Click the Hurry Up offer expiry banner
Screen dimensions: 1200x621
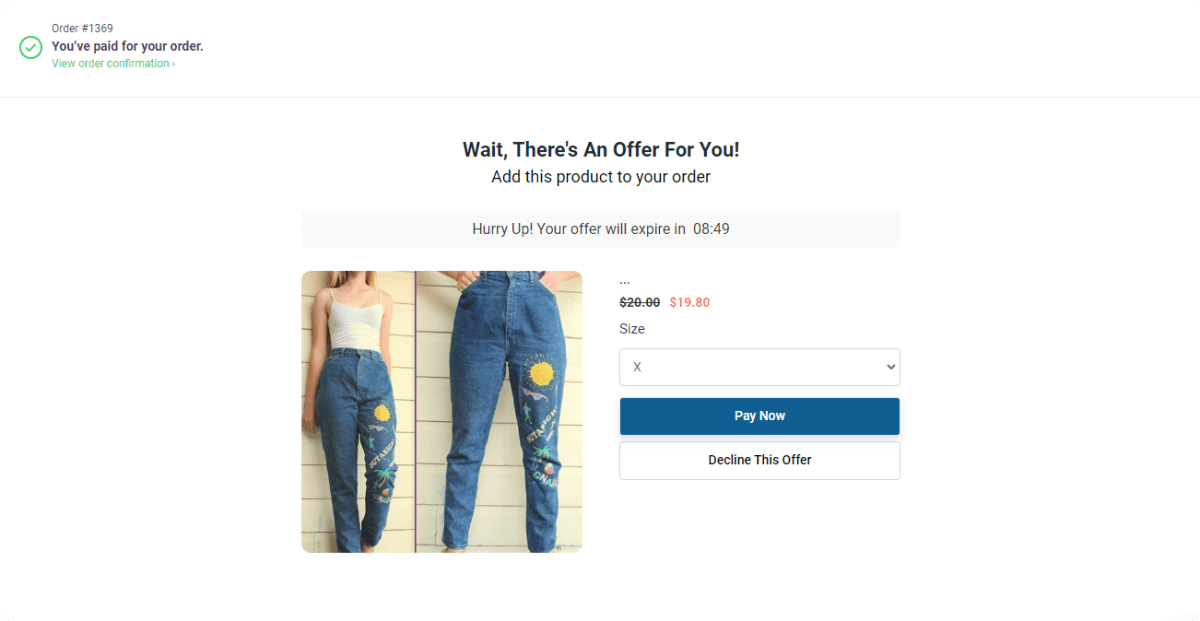point(601,229)
